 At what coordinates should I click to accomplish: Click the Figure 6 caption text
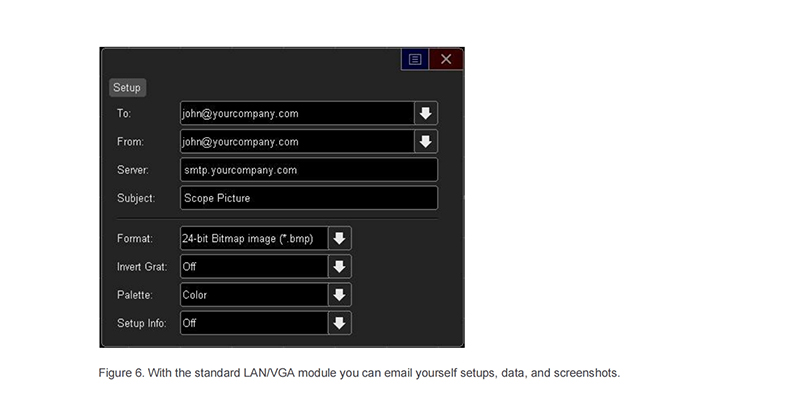pos(359,373)
